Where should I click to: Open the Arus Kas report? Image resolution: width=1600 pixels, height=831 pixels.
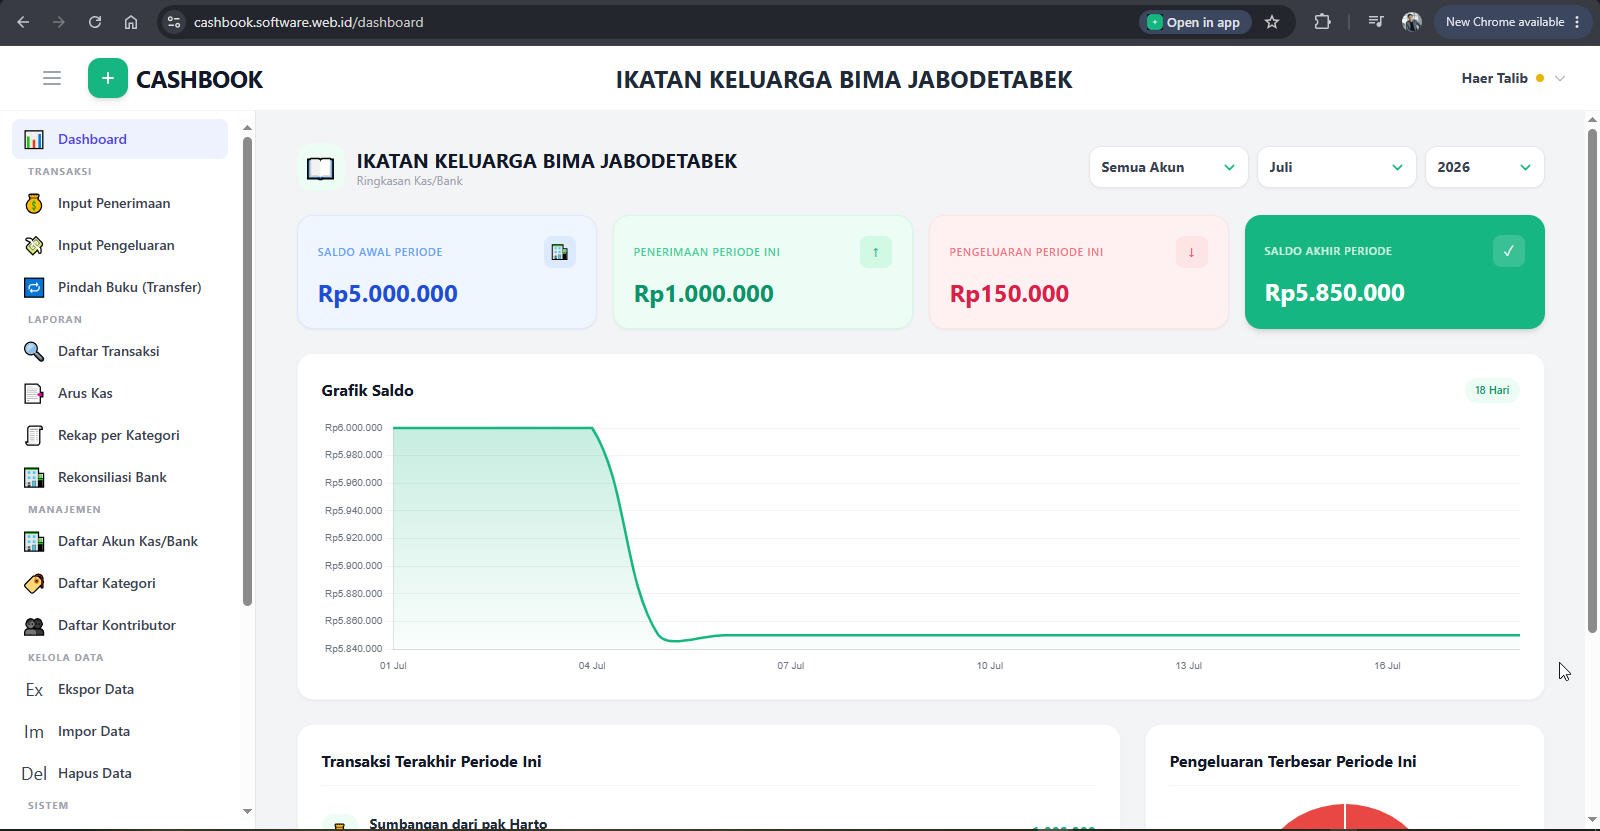(x=120, y=393)
